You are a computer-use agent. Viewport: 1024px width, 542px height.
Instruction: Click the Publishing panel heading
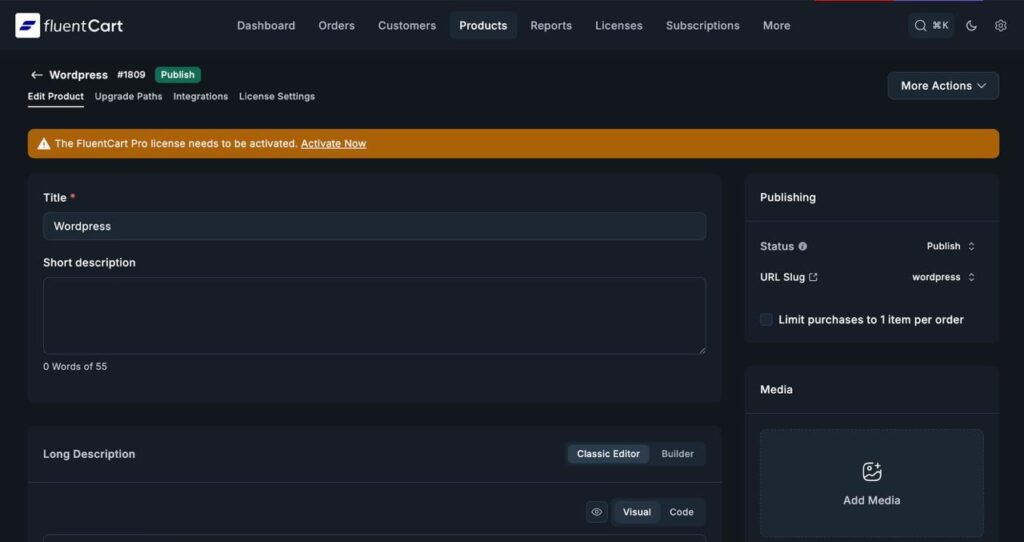click(788, 197)
